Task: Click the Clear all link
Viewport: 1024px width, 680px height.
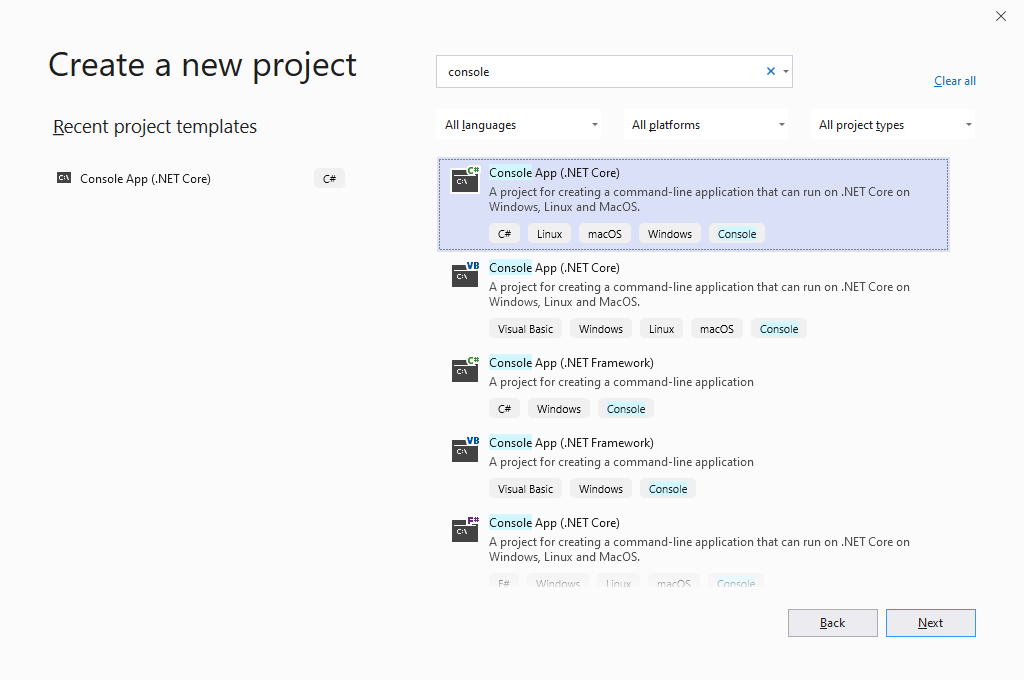Action: [954, 81]
